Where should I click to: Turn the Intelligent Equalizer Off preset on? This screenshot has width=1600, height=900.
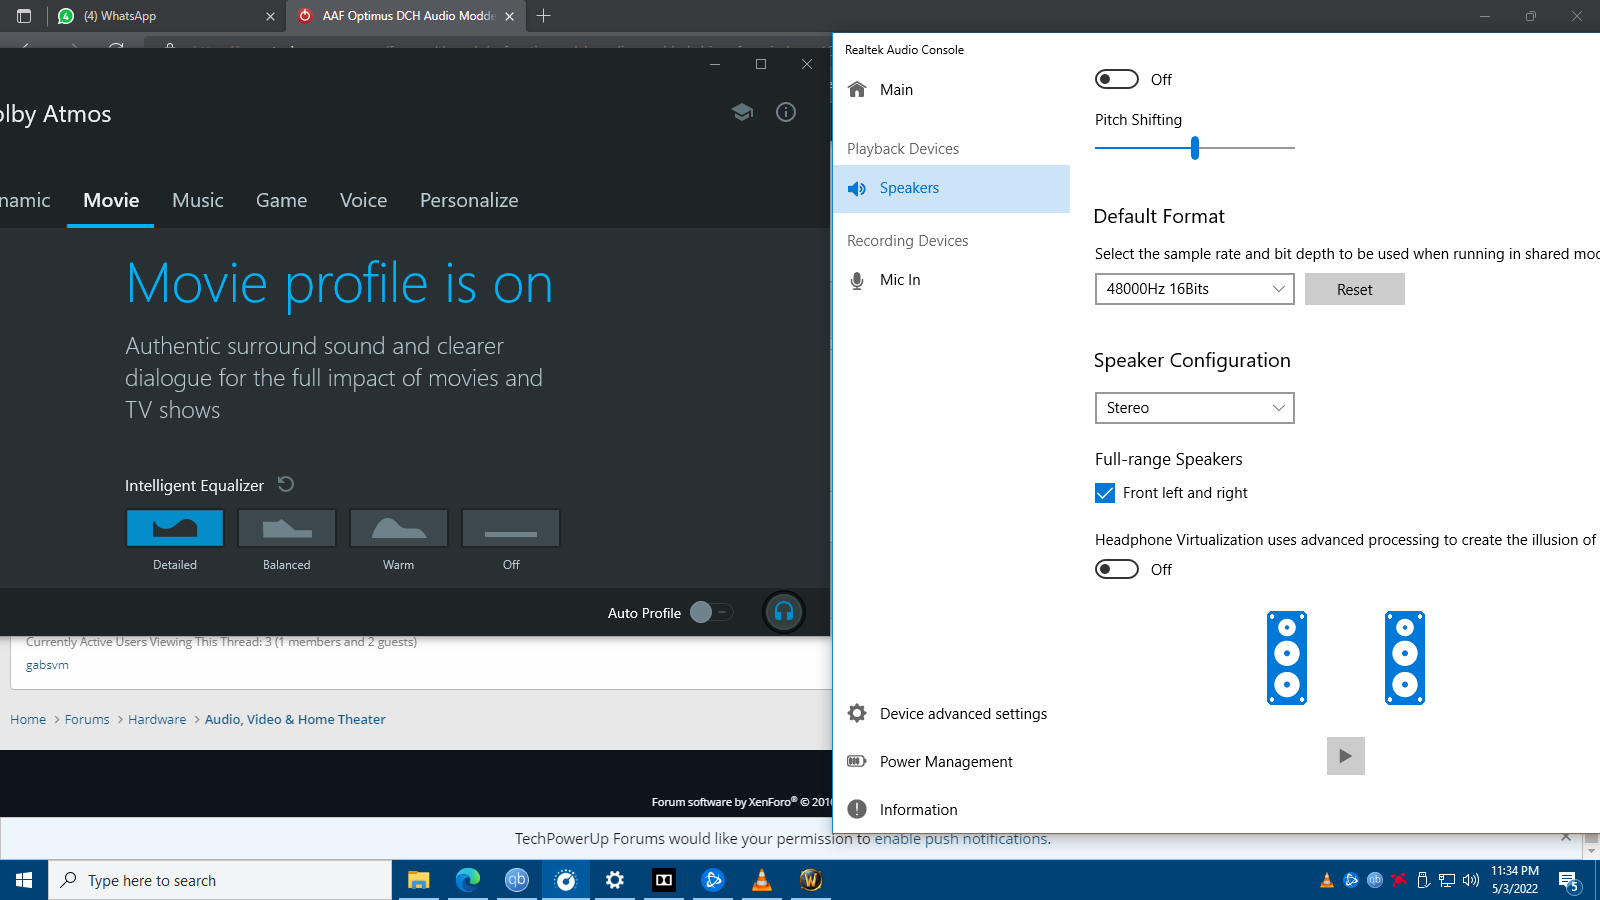511,528
